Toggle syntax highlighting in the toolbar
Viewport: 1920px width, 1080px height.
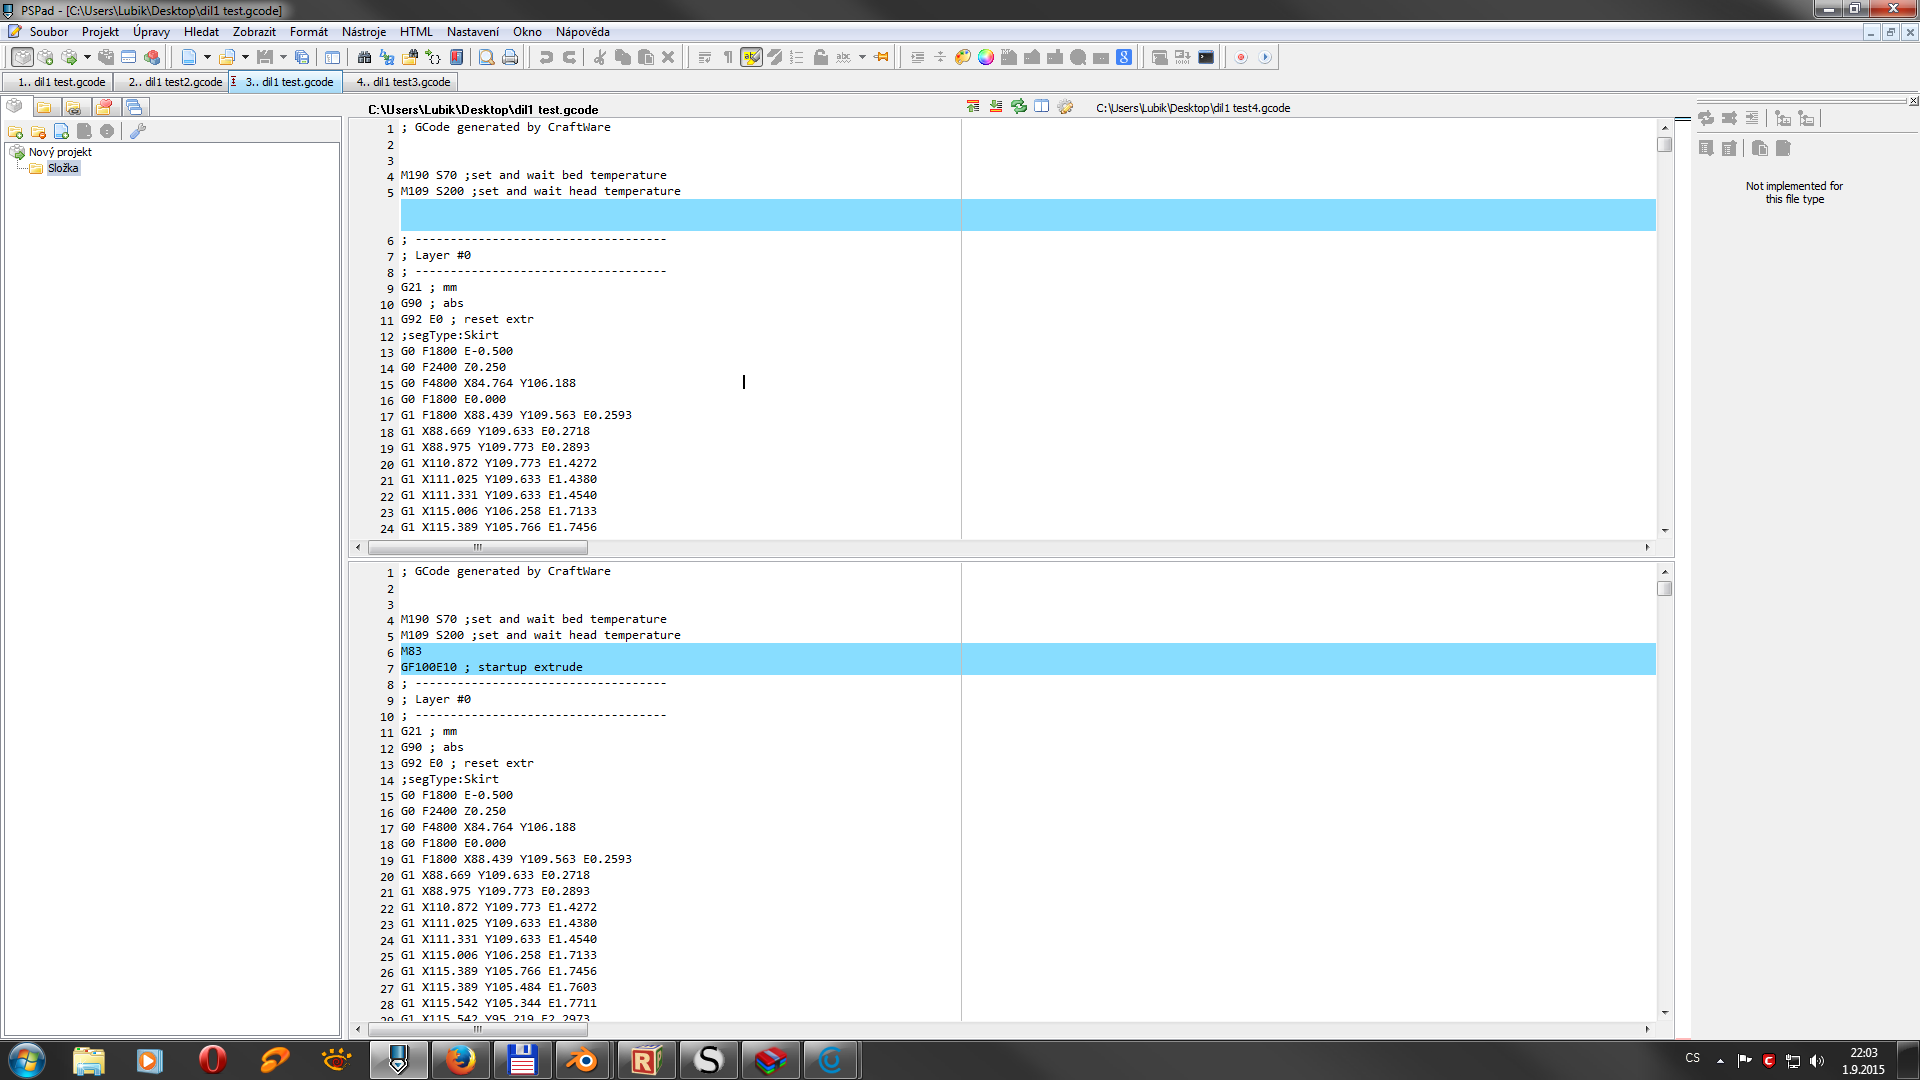tap(751, 57)
